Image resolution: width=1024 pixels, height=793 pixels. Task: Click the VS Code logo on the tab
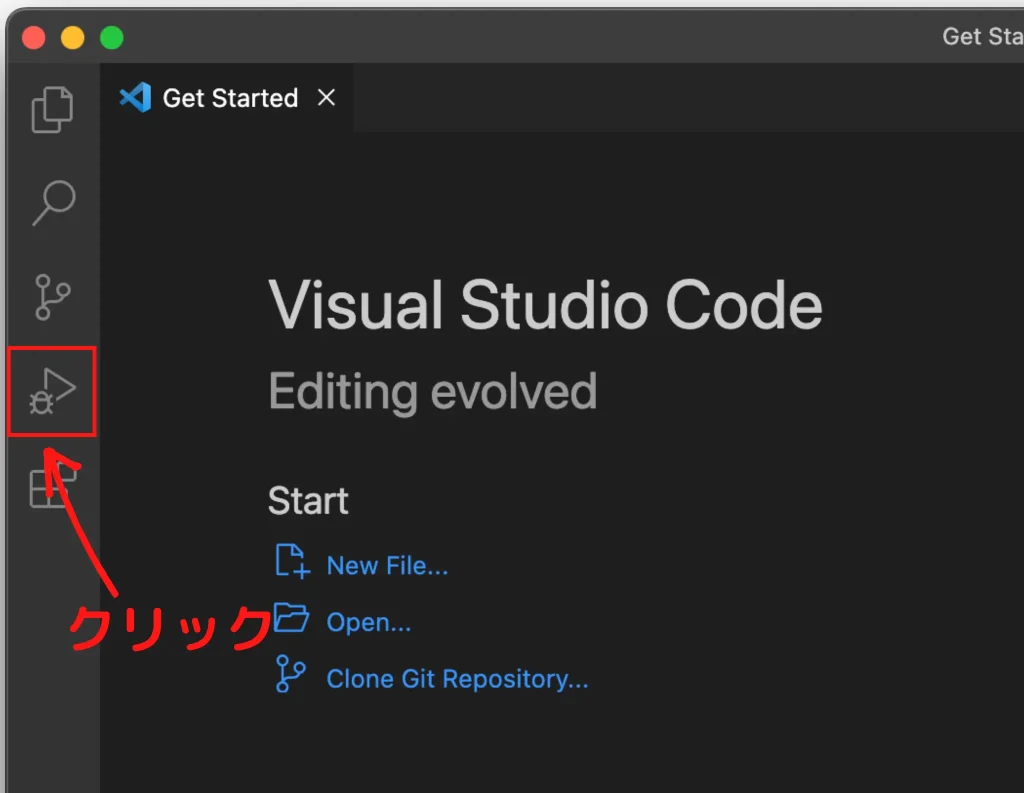135,98
